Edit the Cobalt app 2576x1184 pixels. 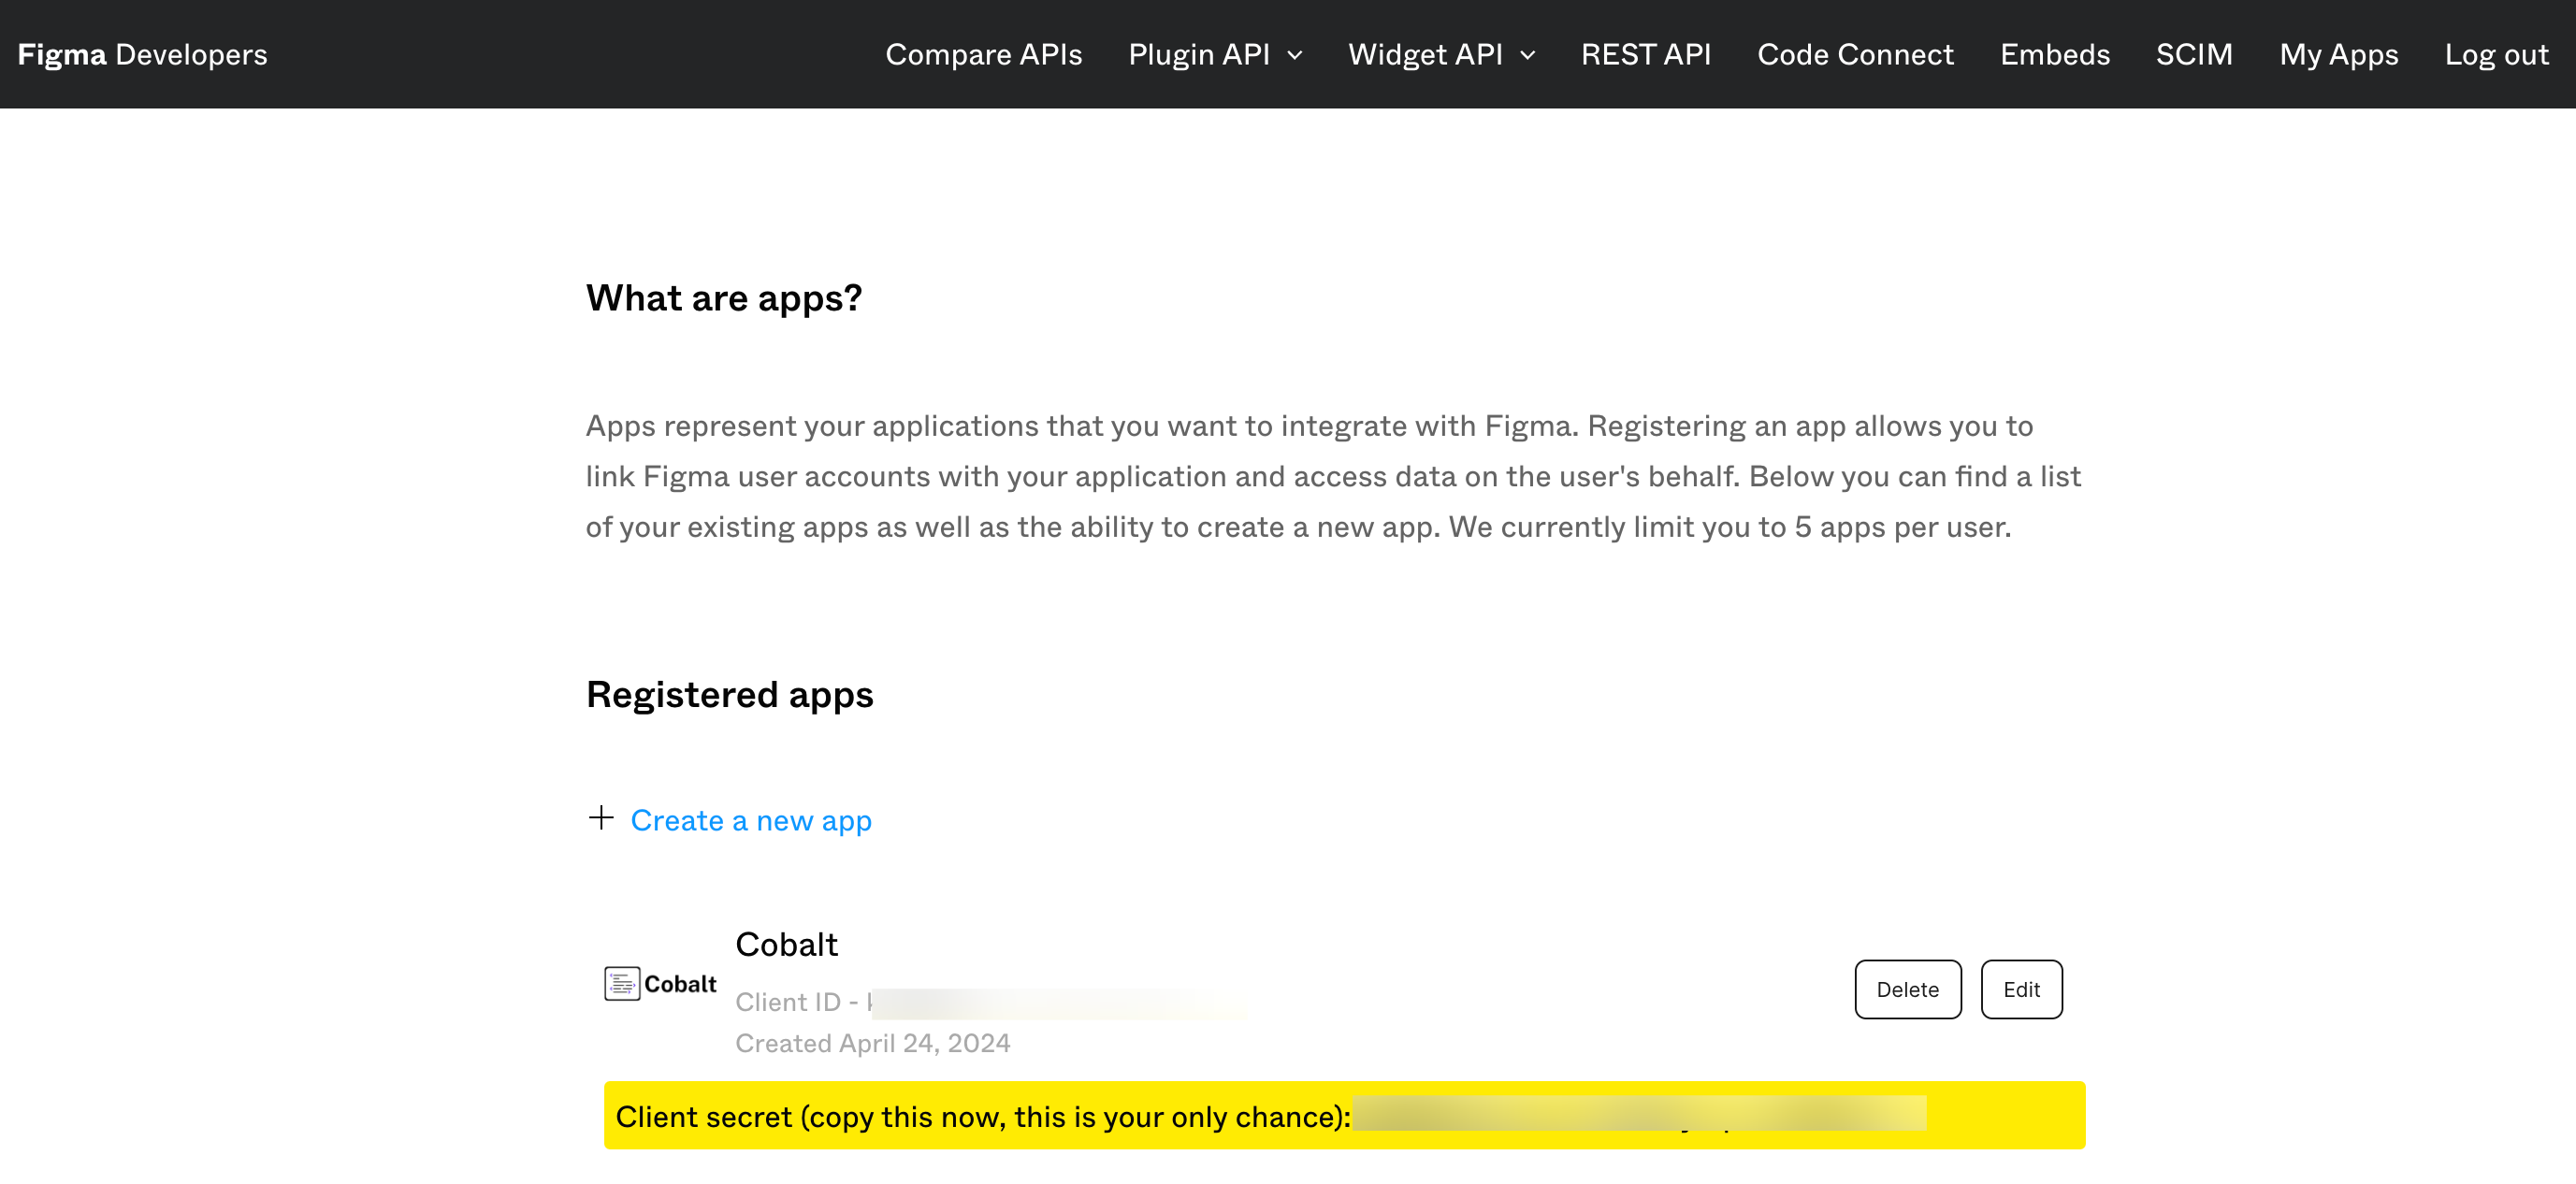click(x=2021, y=989)
